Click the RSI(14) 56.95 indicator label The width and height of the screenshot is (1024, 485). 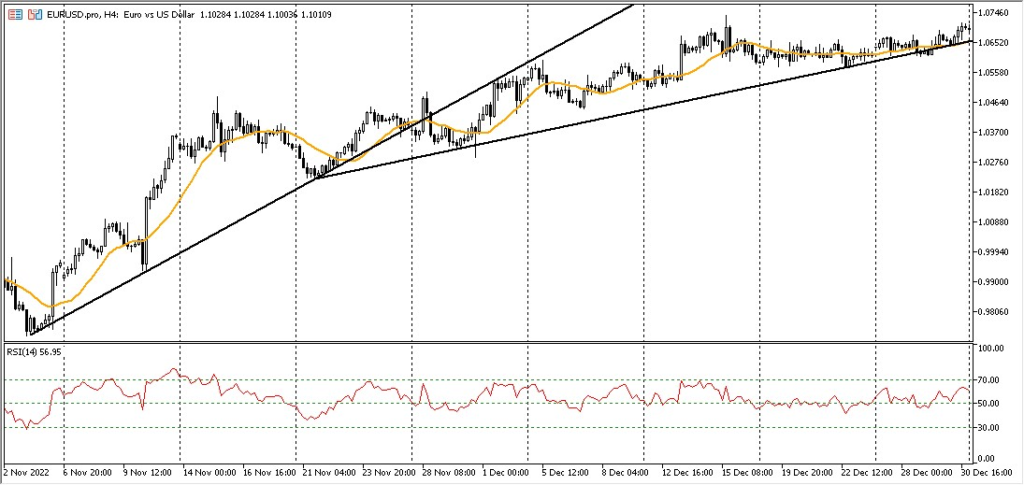(x=33, y=352)
